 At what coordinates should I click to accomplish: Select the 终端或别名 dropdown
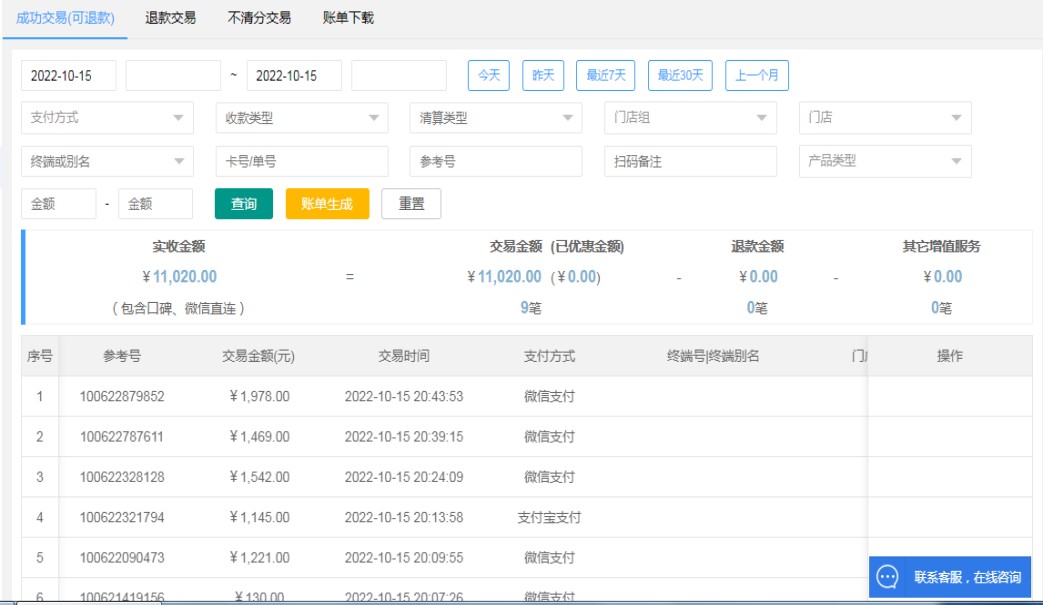point(107,161)
